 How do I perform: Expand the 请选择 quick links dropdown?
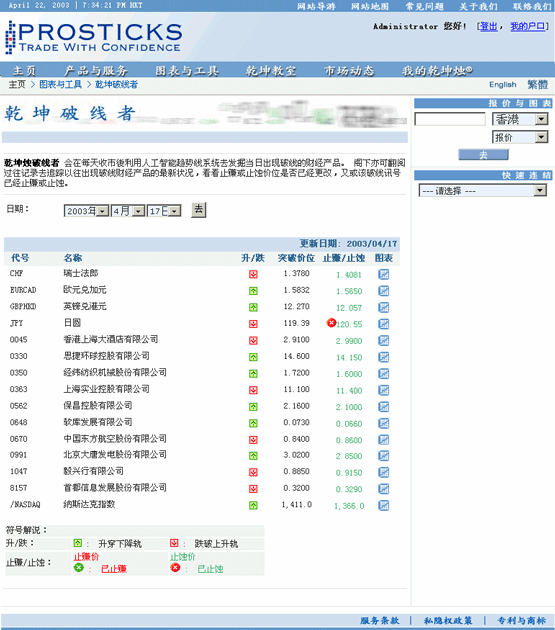coord(483,190)
